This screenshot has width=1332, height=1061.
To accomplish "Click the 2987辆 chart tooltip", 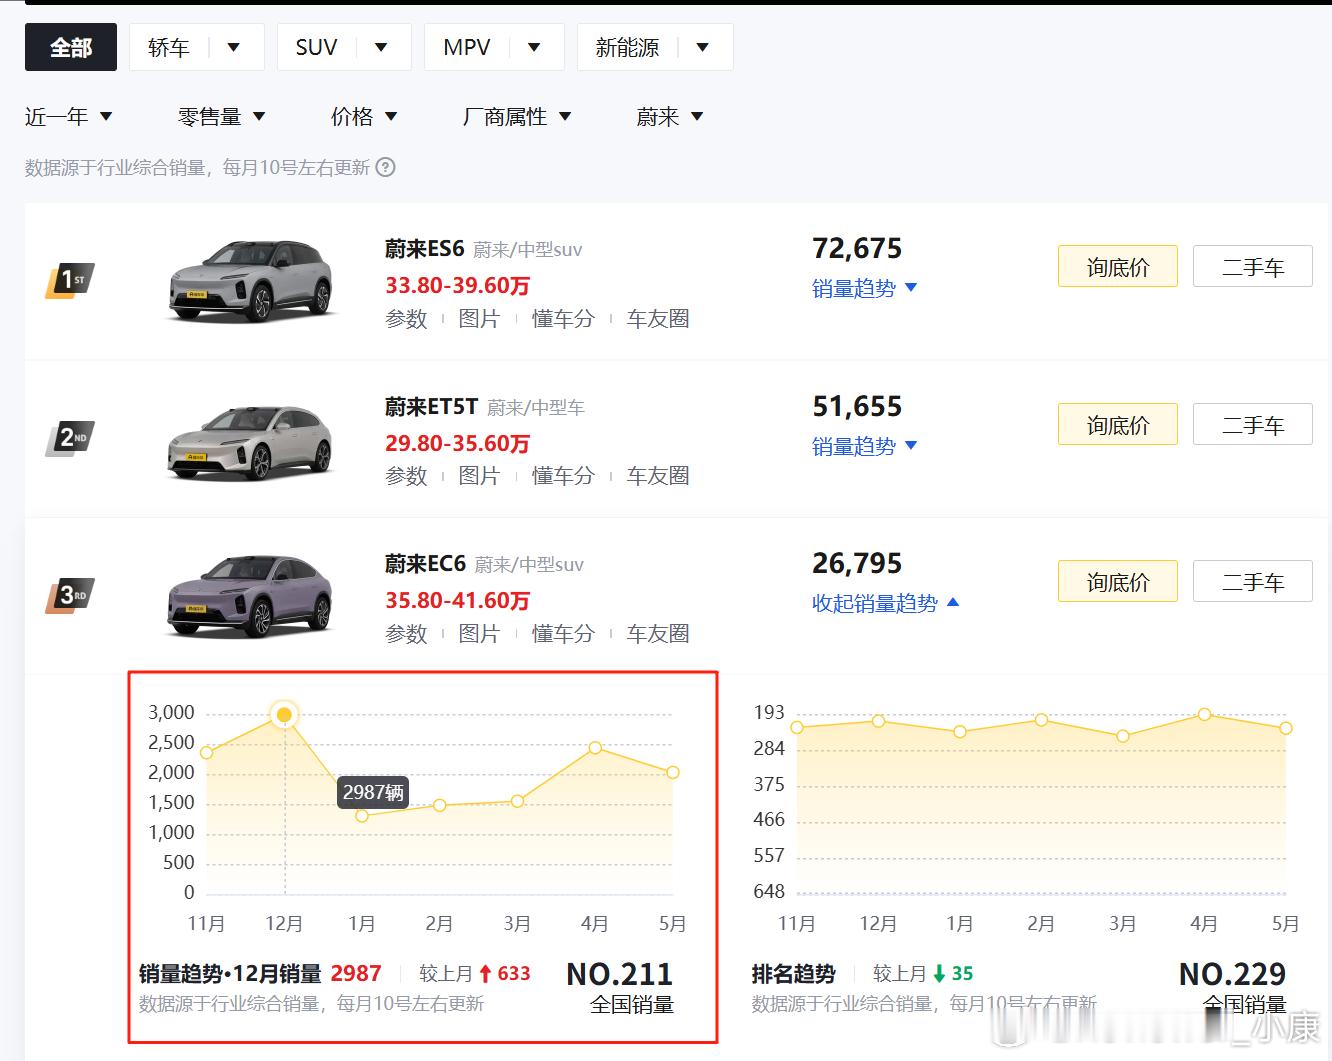I will click(373, 792).
